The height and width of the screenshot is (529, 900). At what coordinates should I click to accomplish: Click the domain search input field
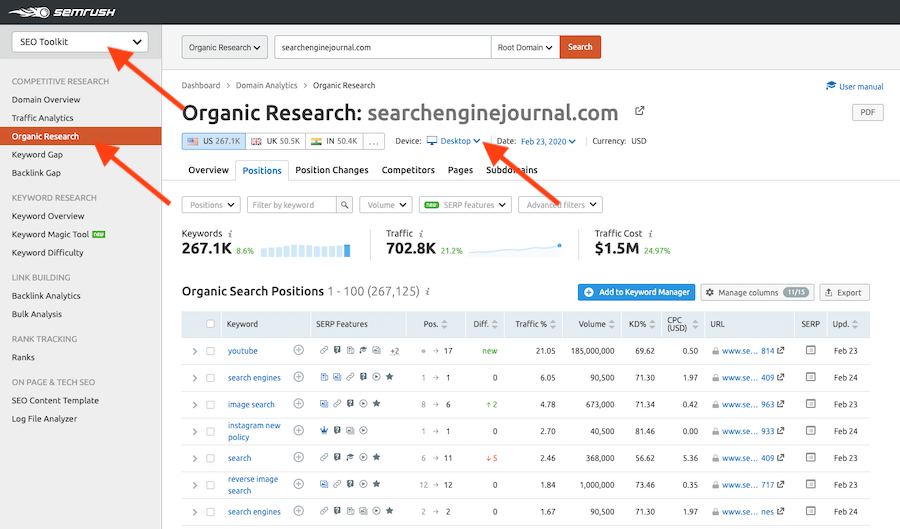(x=383, y=47)
